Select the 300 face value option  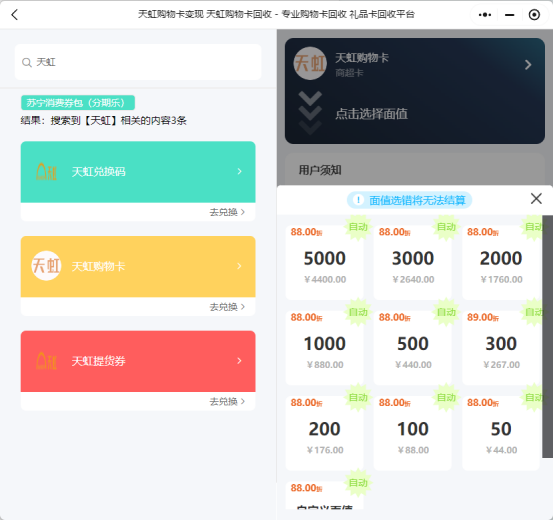coord(501,348)
